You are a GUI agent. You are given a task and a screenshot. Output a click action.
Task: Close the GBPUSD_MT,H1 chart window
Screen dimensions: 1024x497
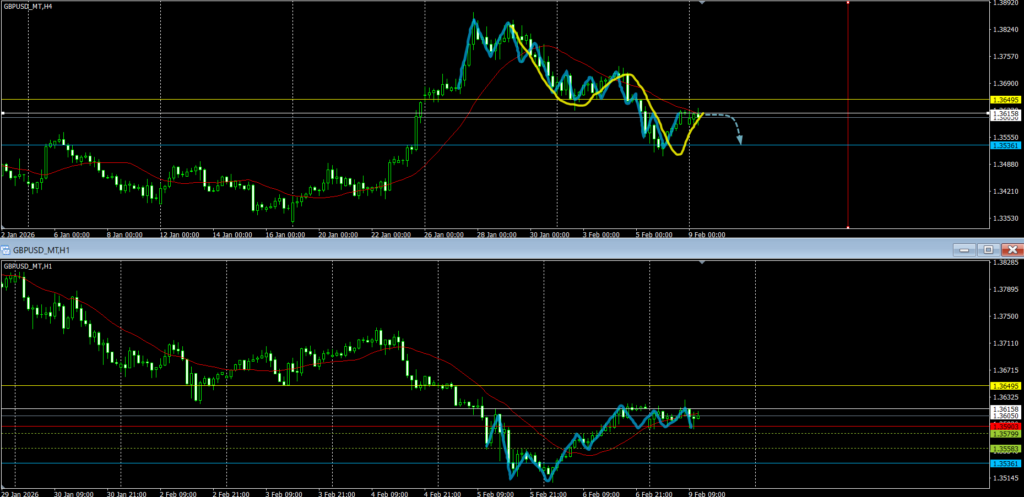tap(1012, 249)
